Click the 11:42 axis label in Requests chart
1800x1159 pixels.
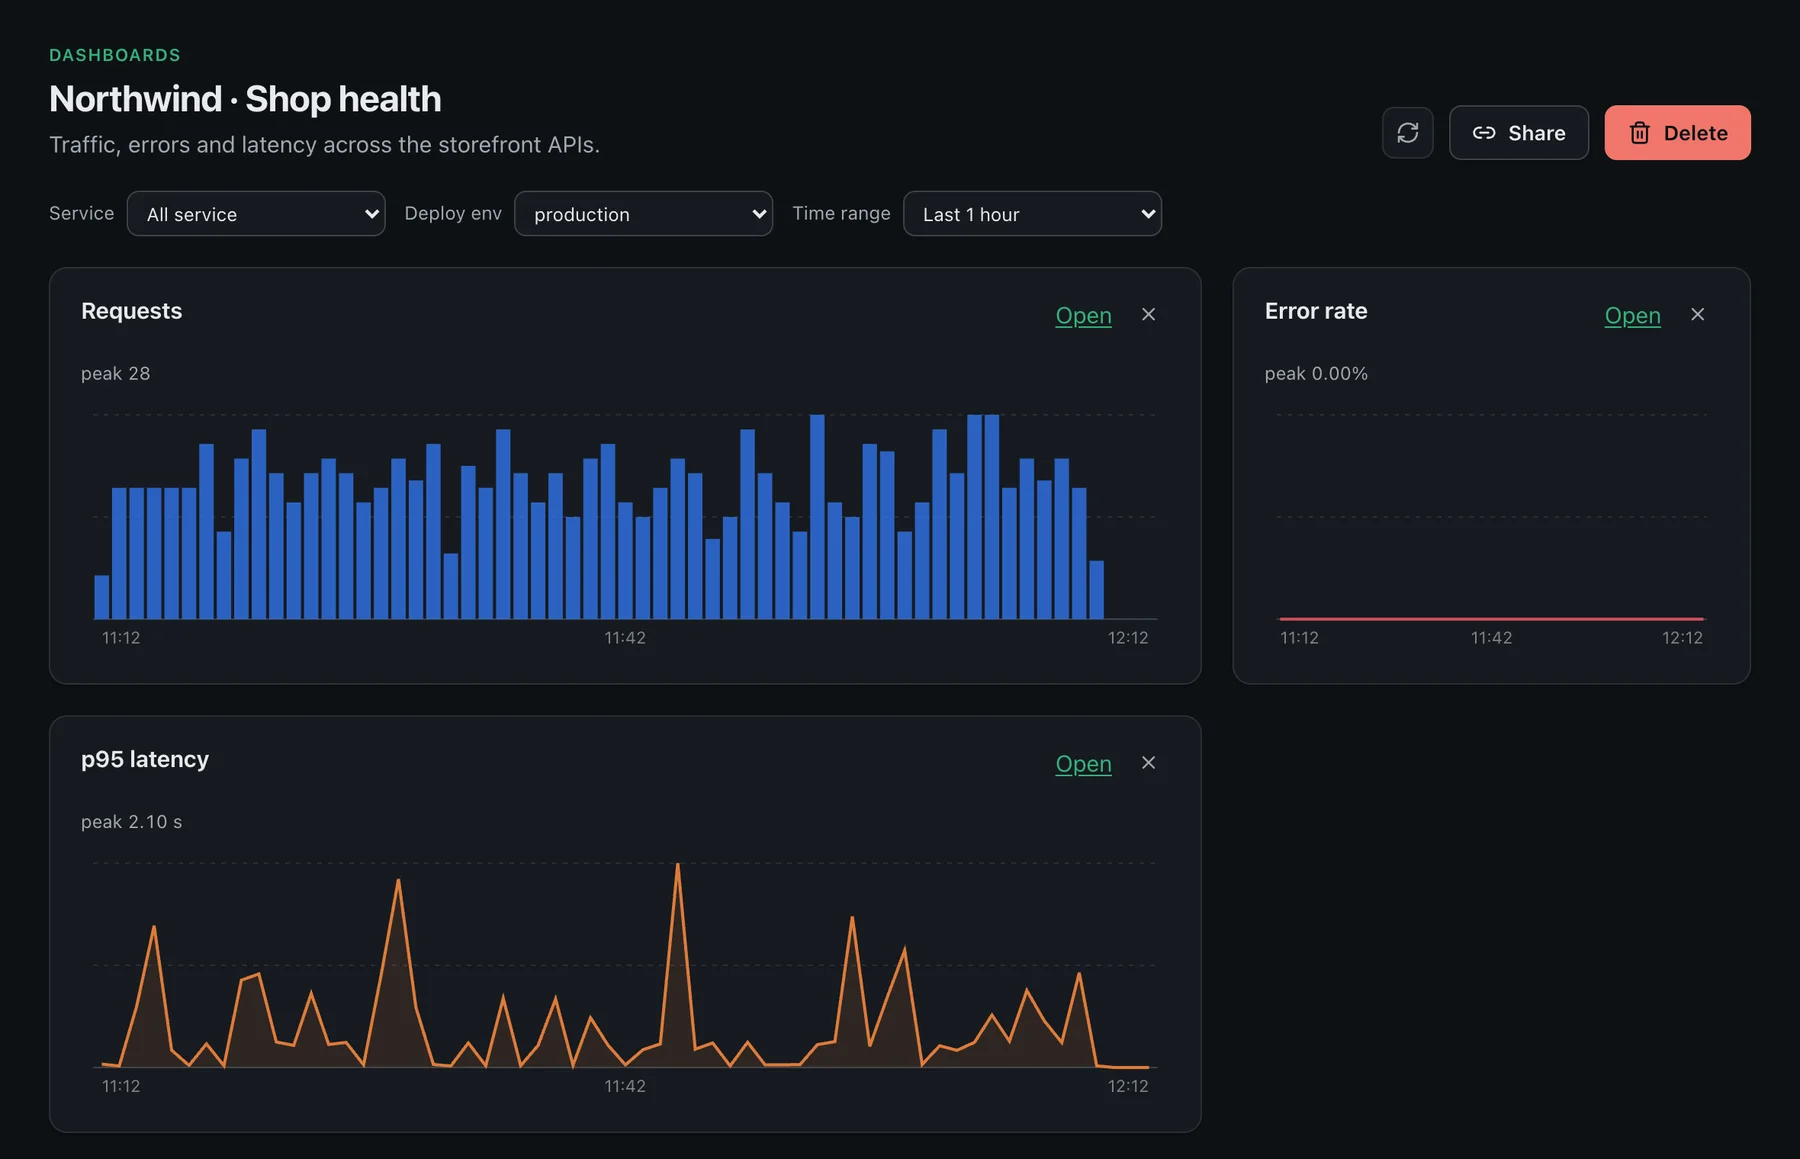pos(625,638)
